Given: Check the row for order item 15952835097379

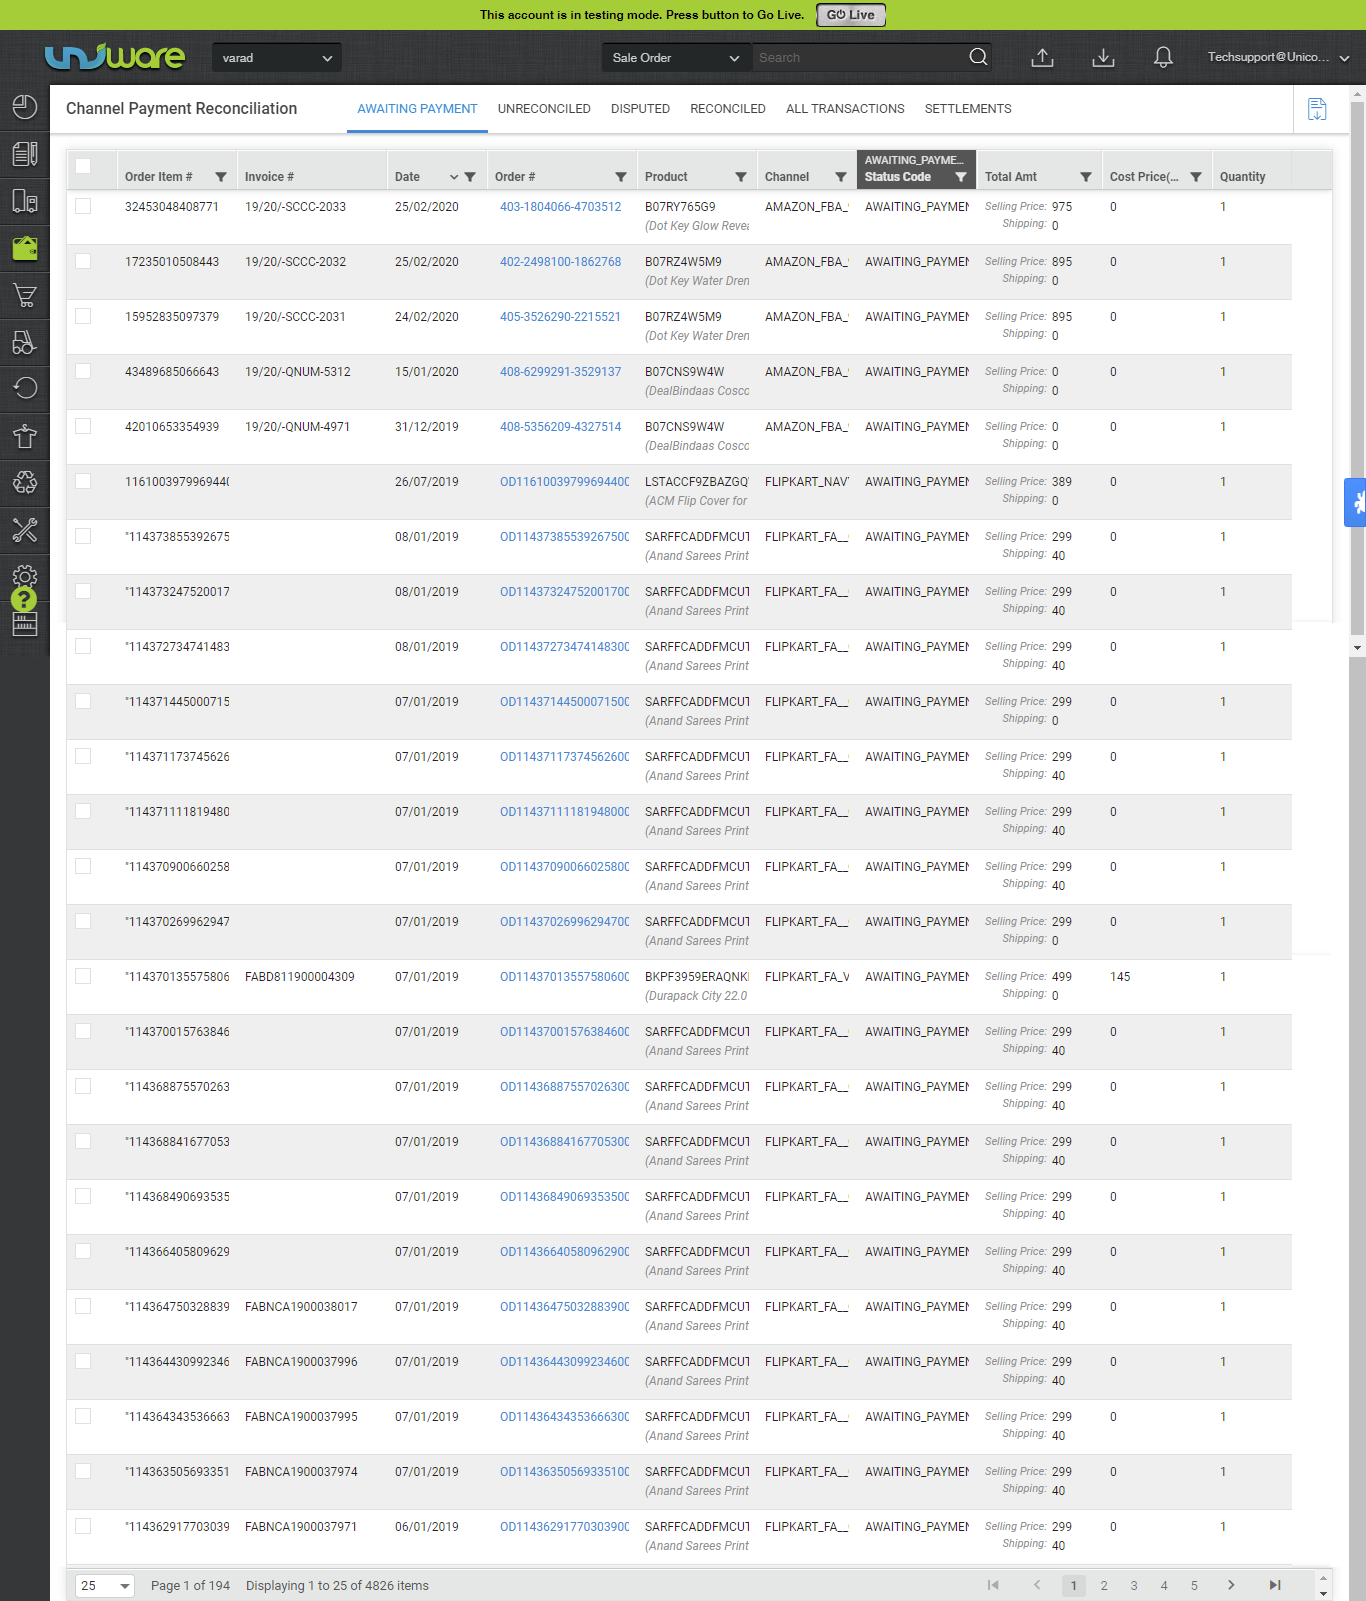Looking at the screenshot, I should click(83, 316).
